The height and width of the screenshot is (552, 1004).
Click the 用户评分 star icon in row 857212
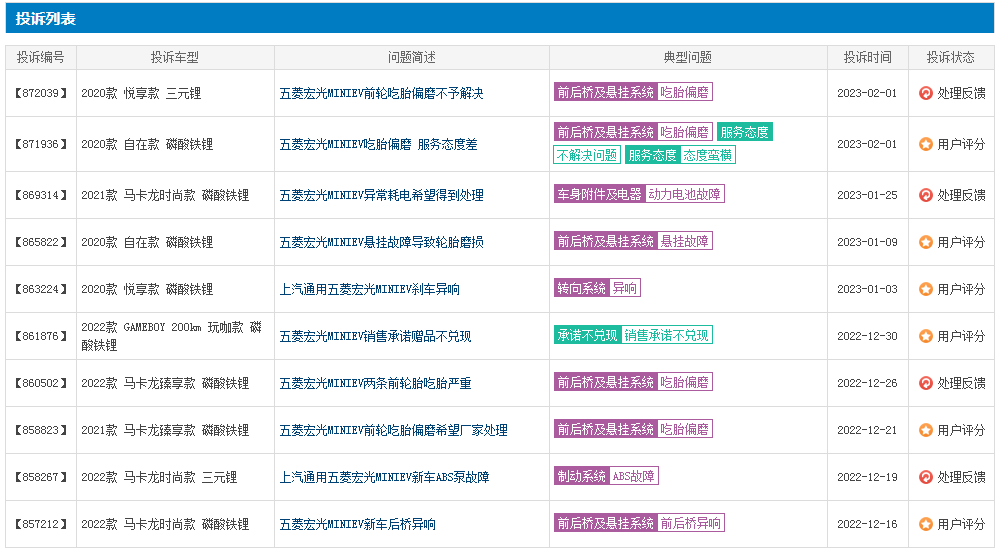click(x=925, y=524)
